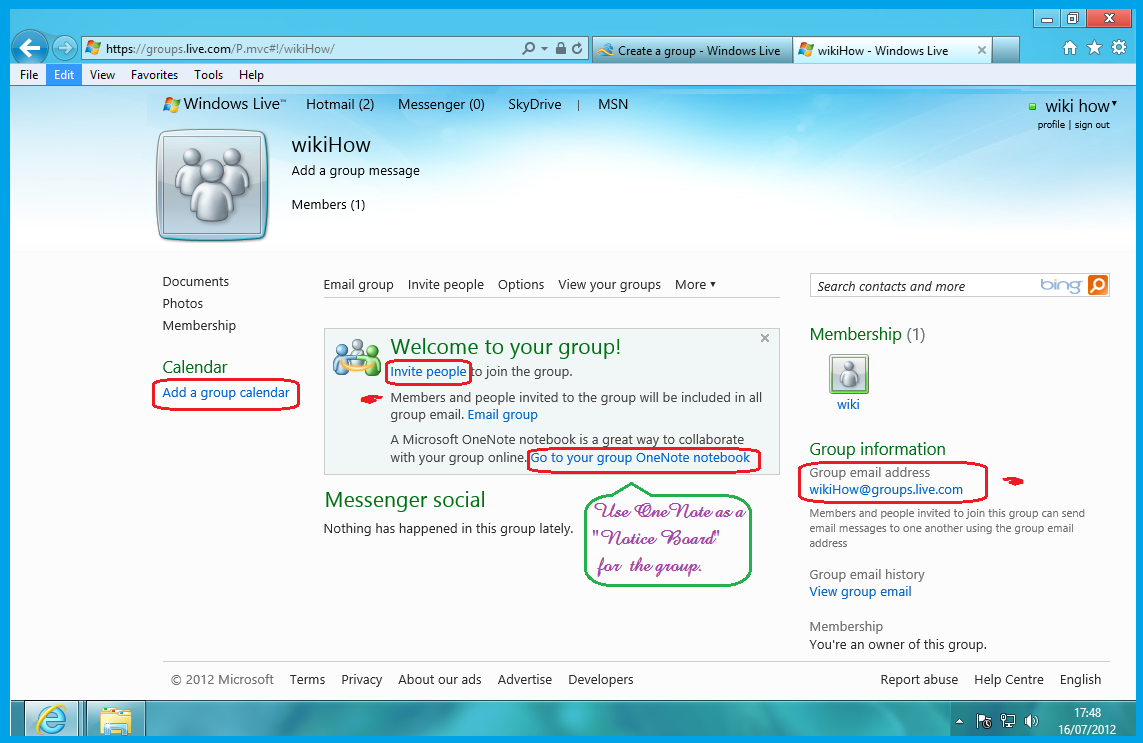Open the Favorites menu
The height and width of the screenshot is (743, 1143).
(155, 74)
